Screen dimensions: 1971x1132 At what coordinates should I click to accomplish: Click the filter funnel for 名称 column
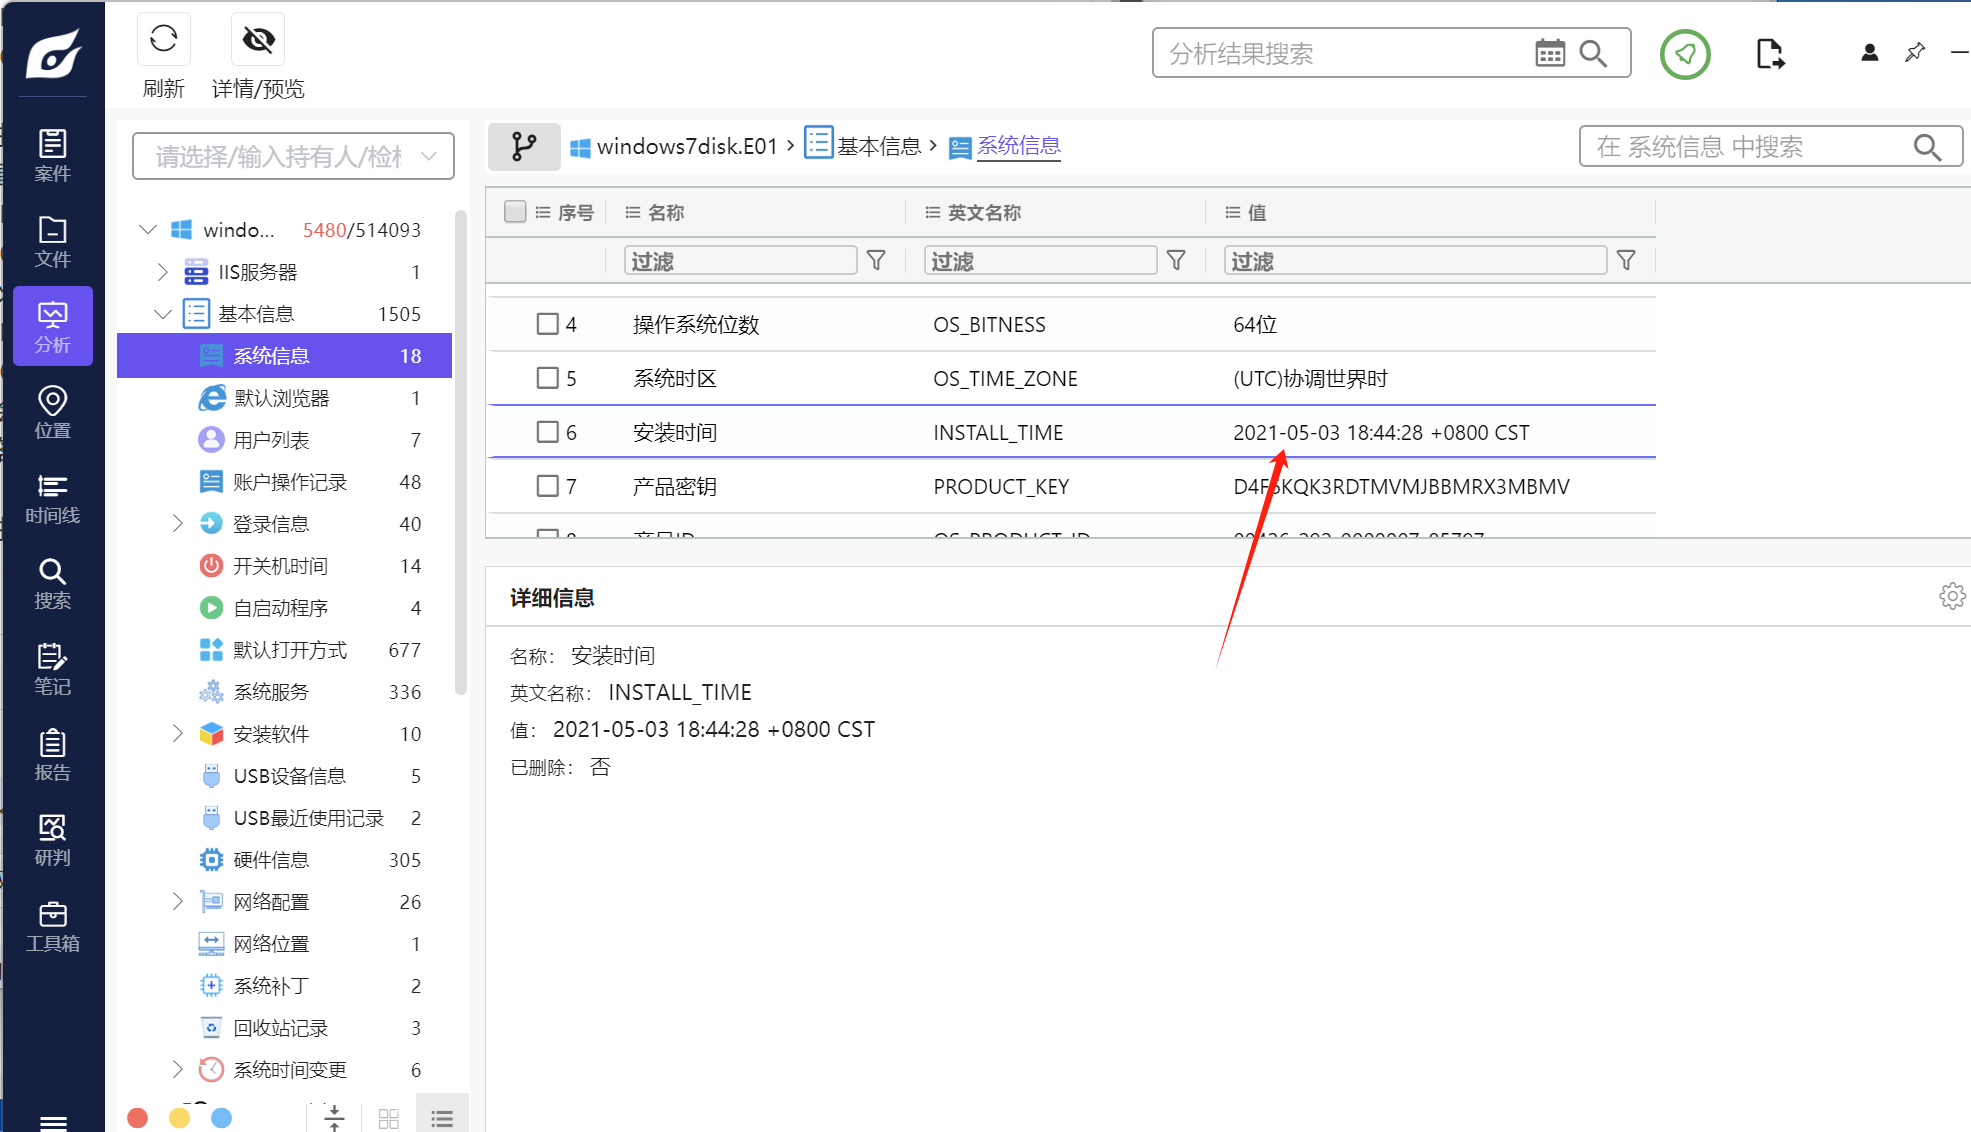click(x=876, y=261)
